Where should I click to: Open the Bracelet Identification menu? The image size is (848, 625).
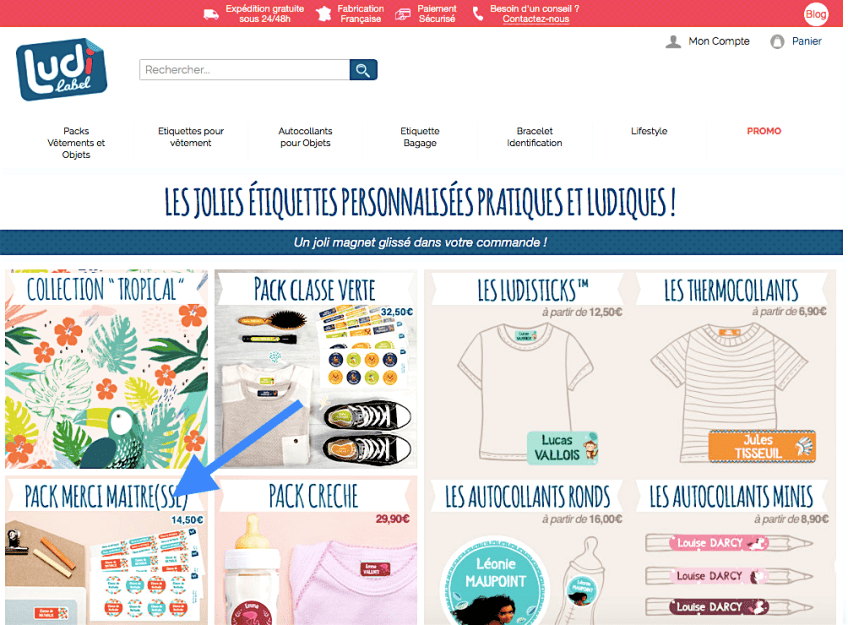click(534, 137)
